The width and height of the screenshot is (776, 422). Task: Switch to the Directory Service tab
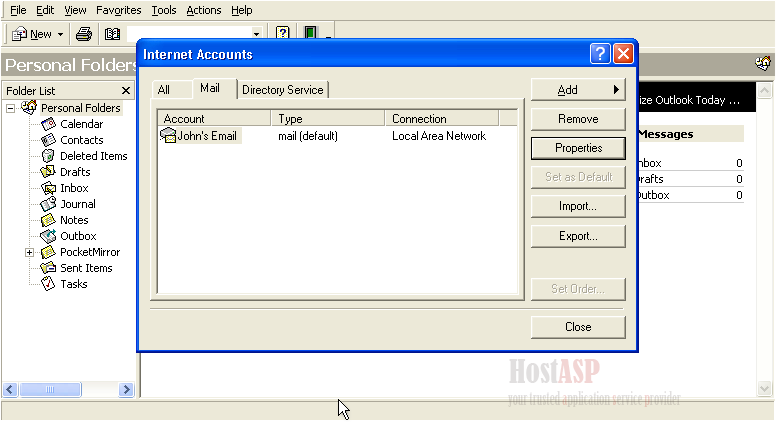283,90
